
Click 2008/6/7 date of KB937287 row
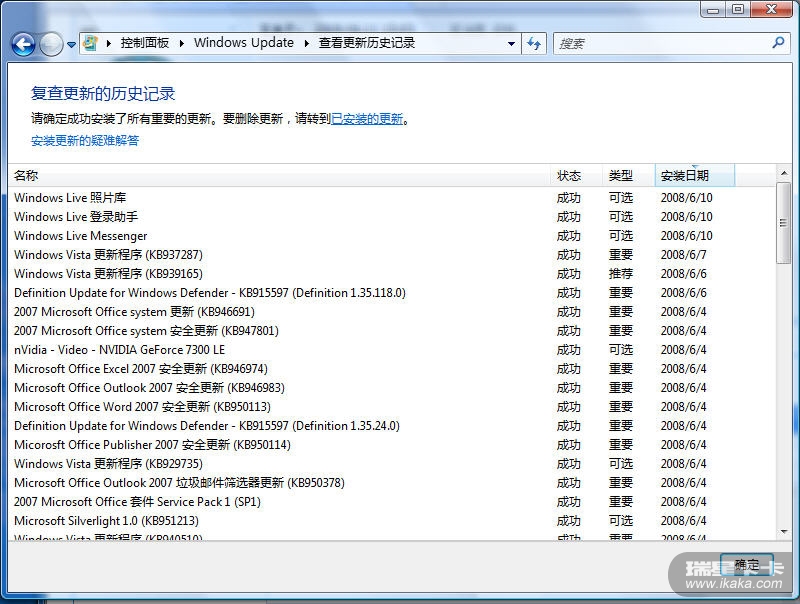click(684, 255)
